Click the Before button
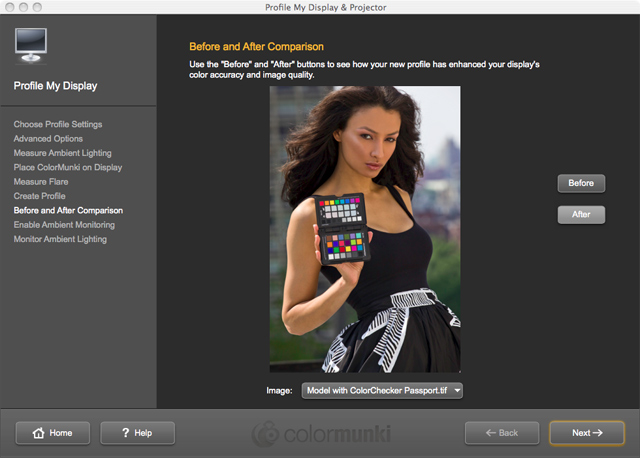640x458 pixels. (581, 183)
